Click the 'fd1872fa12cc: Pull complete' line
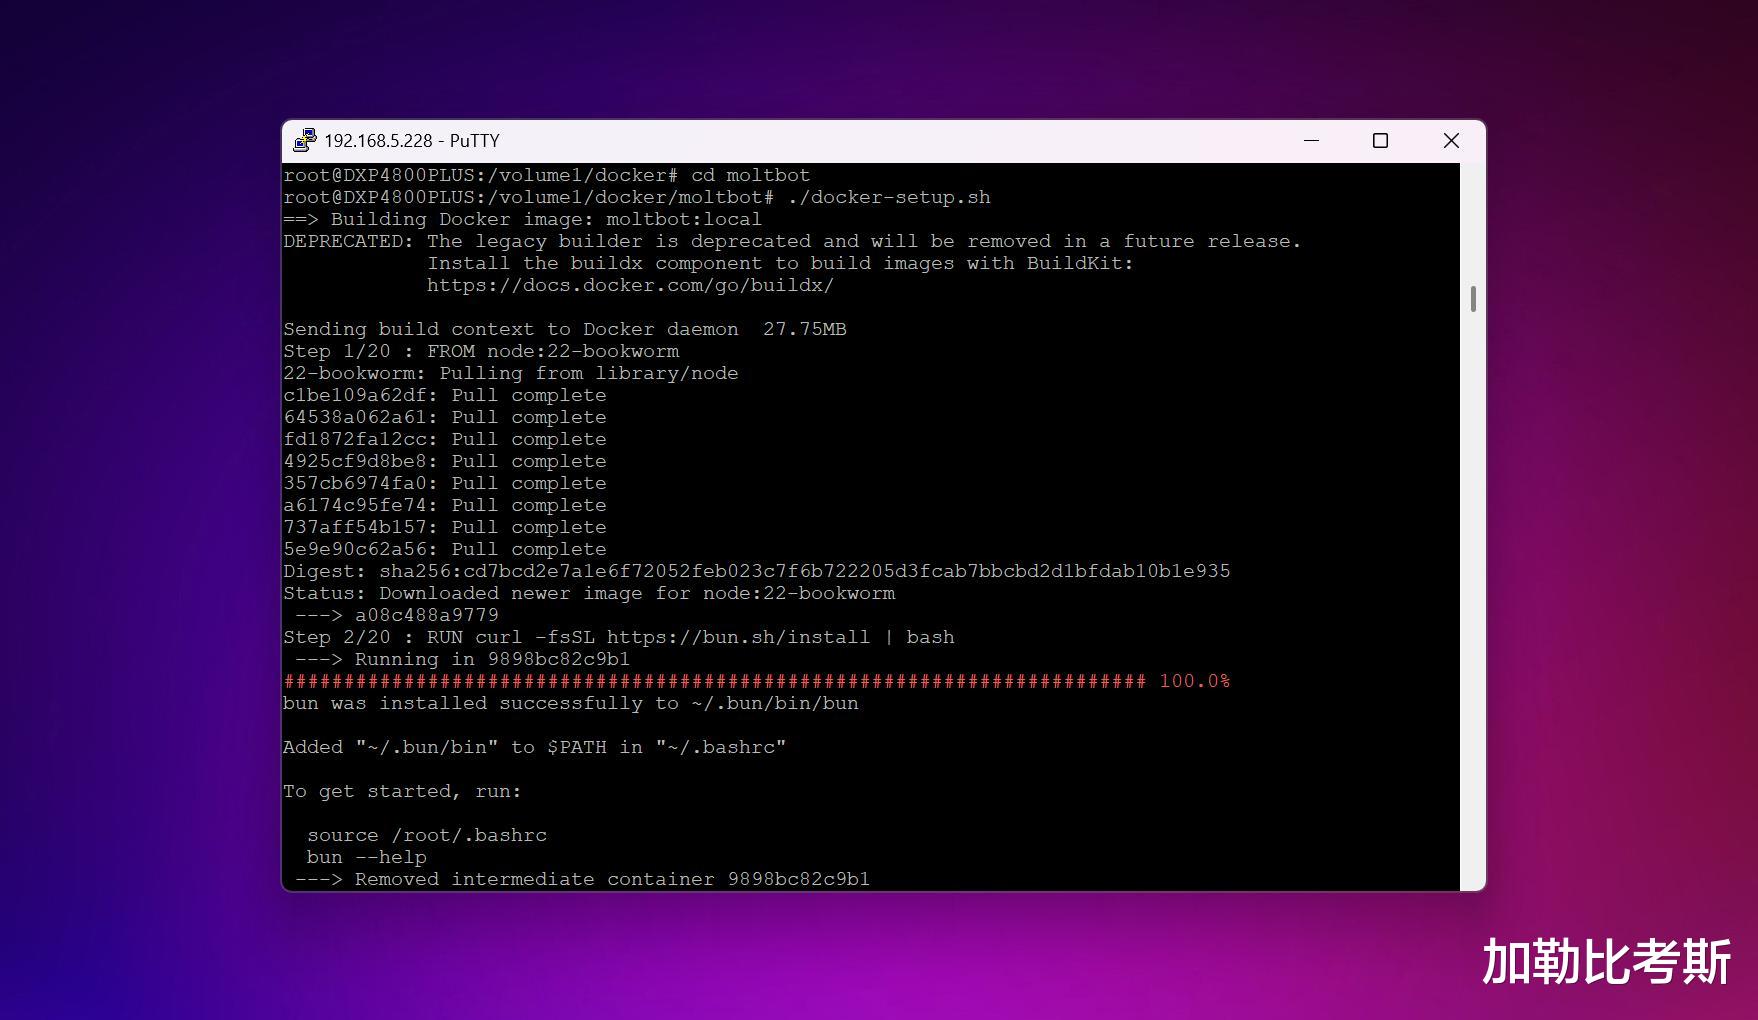The height and width of the screenshot is (1020, 1758). coord(445,439)
